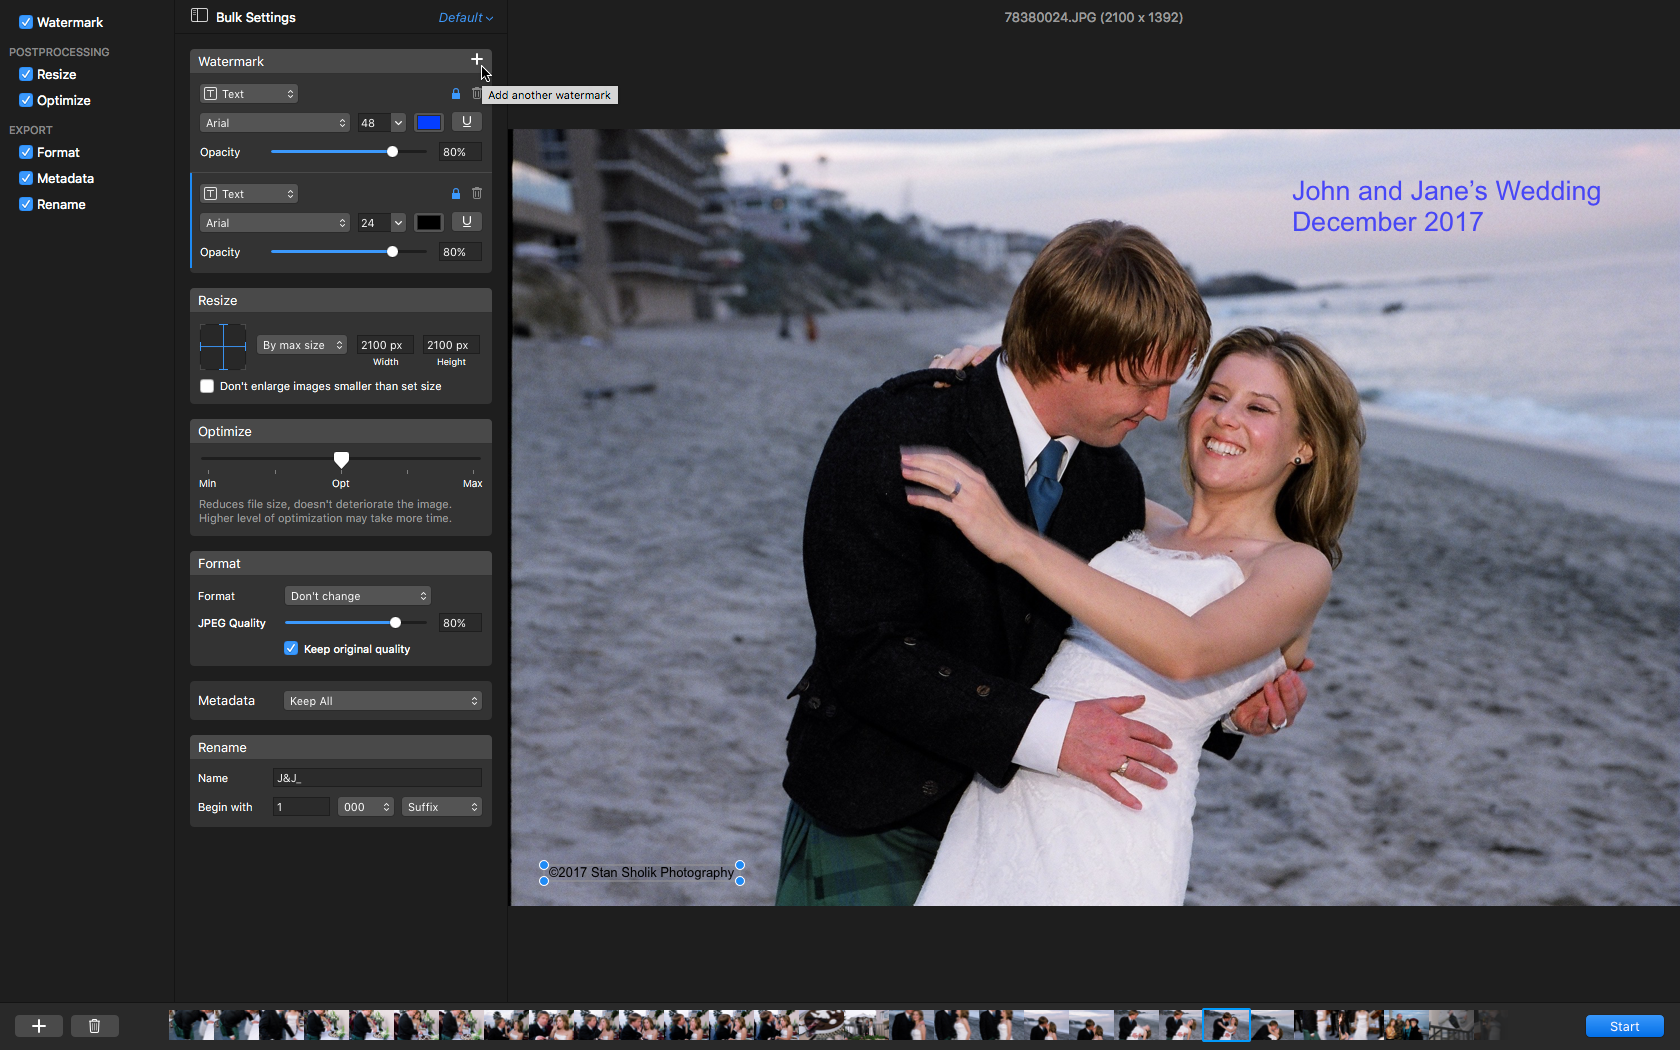The width and height of the screenshot is (1680, 1050).
Task: Enable Don't enlarge images smaller than set size
Action: (207, 386)
